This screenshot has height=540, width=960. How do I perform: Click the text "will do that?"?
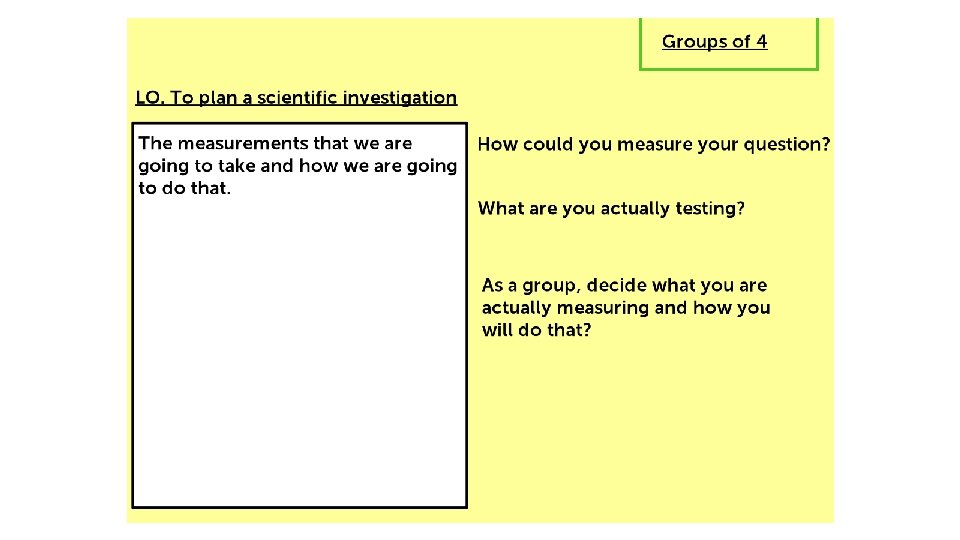536,330
